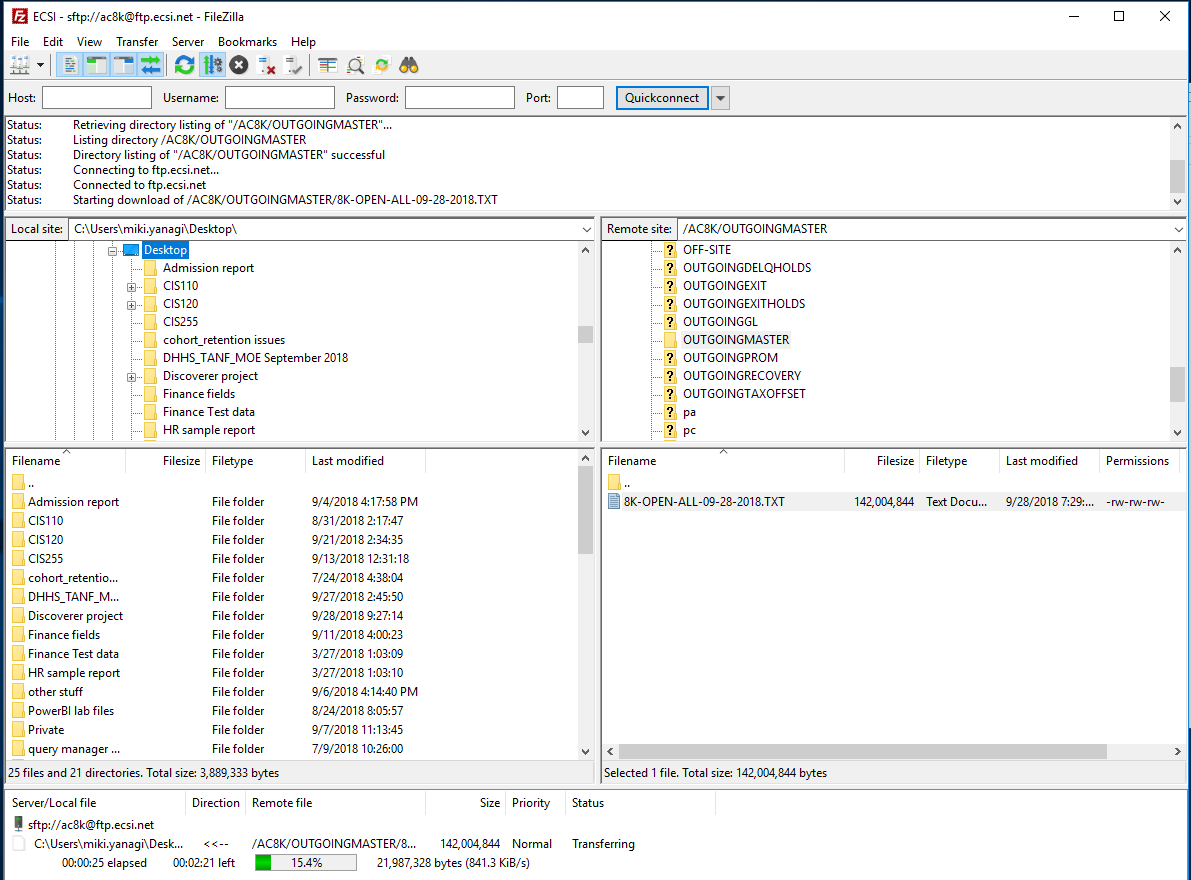1191x880 pixels.
Task: Click the message log vertical scrollbar
Action: coord(1177,176)
